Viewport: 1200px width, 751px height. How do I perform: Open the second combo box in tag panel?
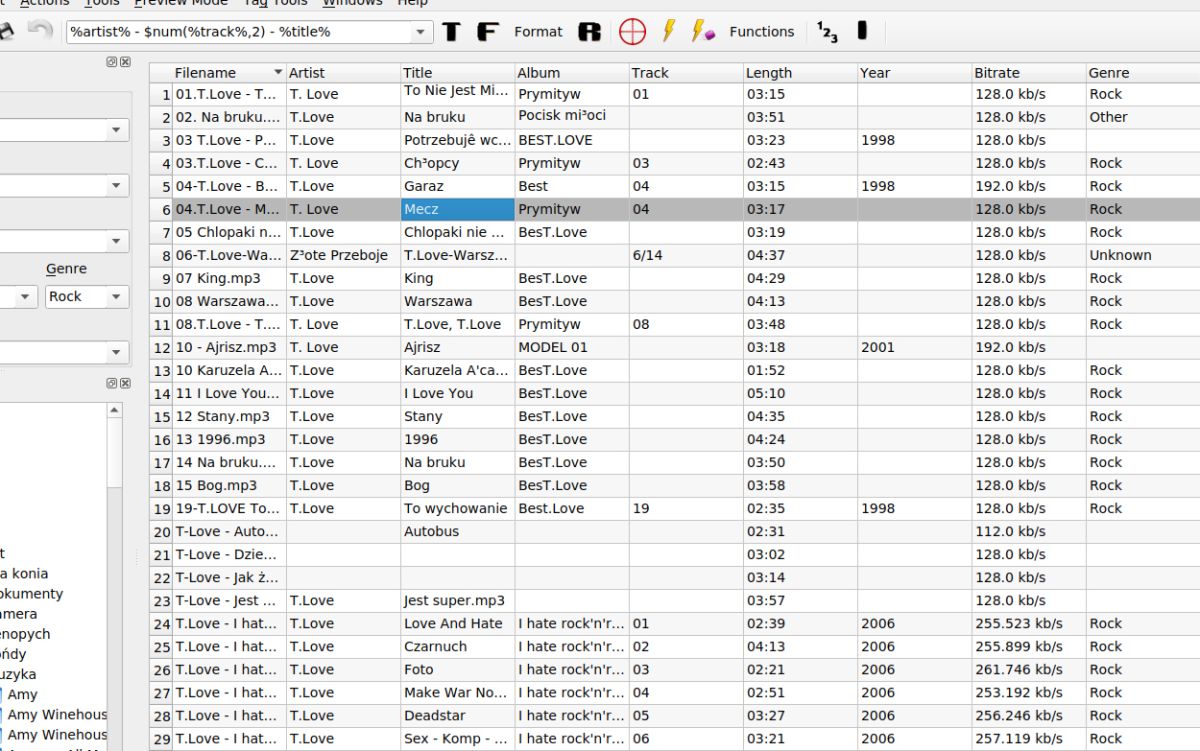116,186
